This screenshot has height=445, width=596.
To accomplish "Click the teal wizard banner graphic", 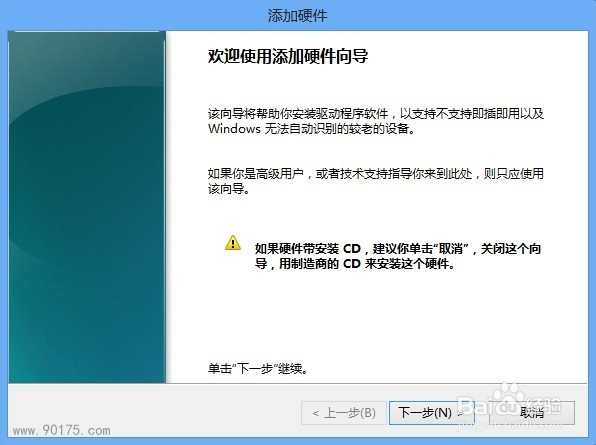I will (87, 207).
